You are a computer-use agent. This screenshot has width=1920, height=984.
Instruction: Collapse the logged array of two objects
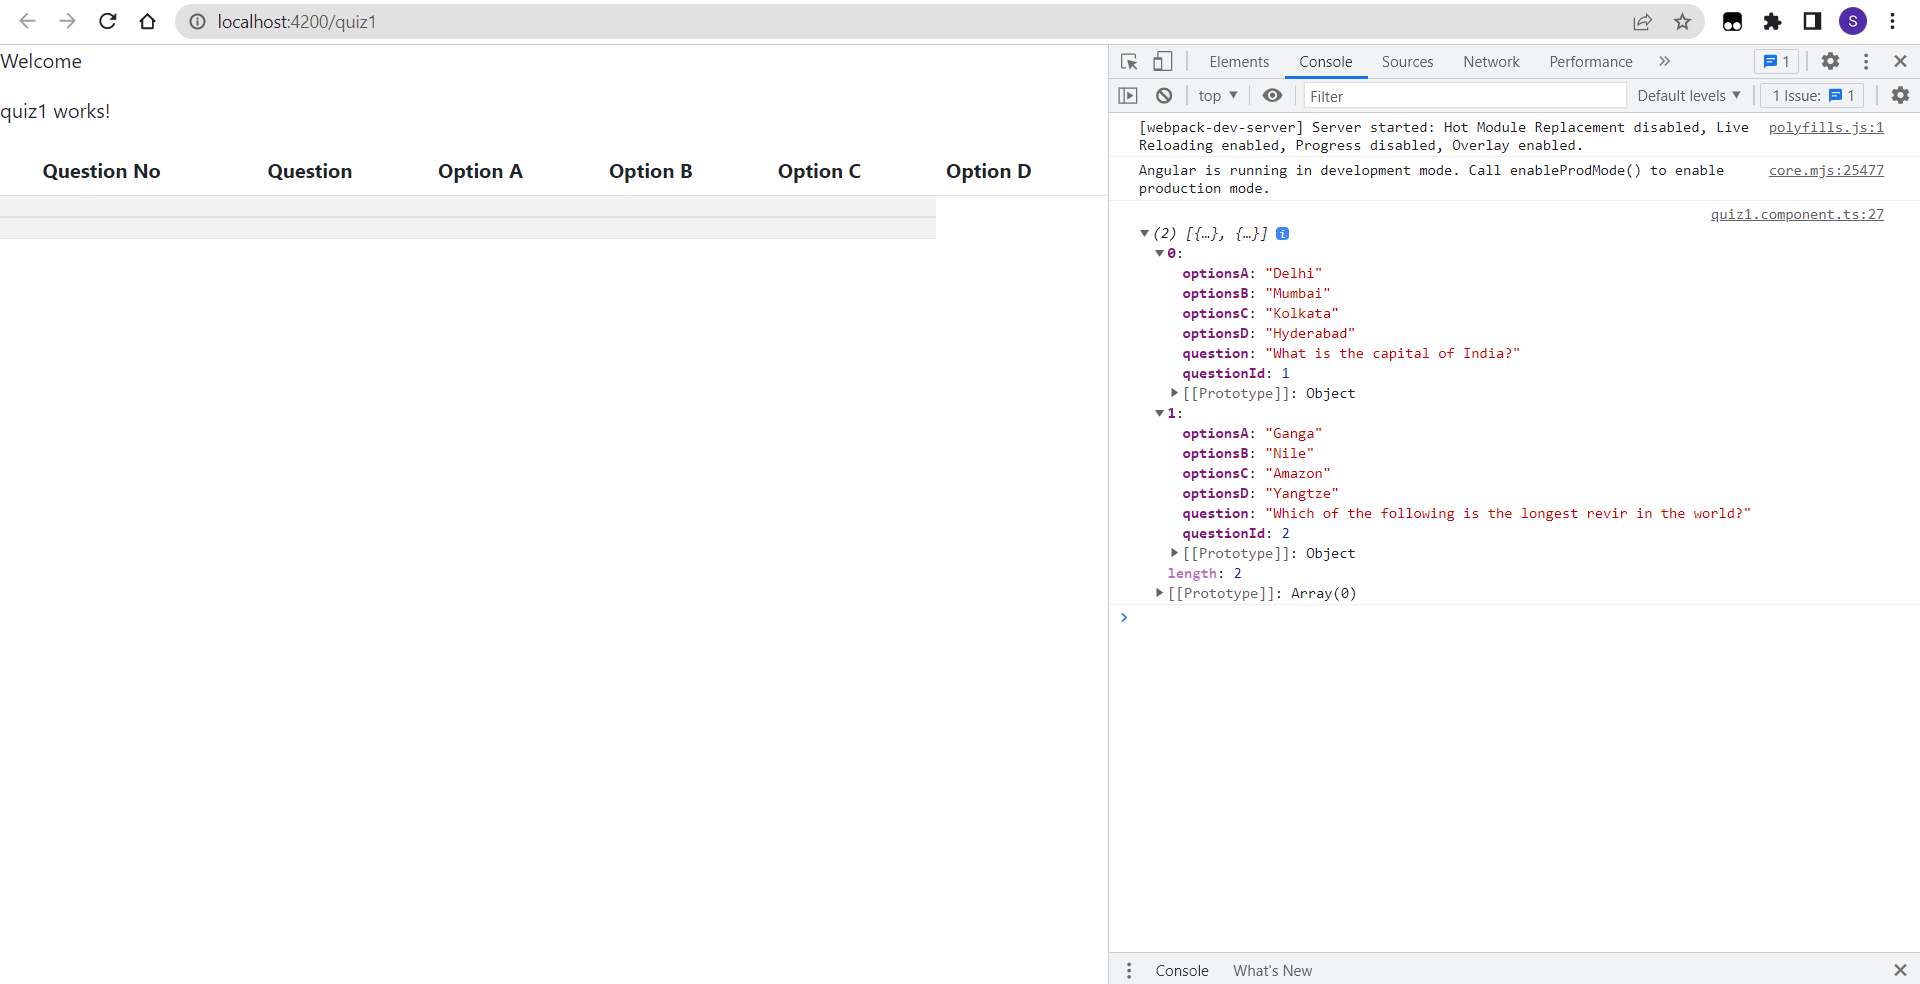tap(1145, 234)
